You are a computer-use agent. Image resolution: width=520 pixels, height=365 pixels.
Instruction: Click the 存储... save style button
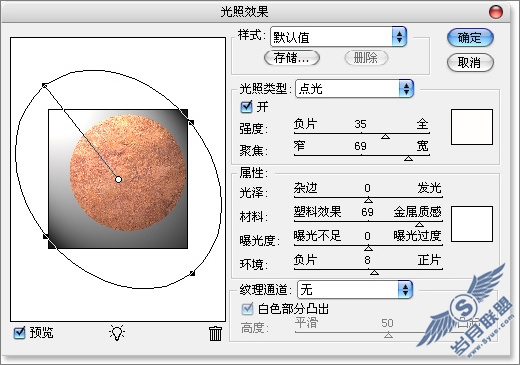[292, 58]
